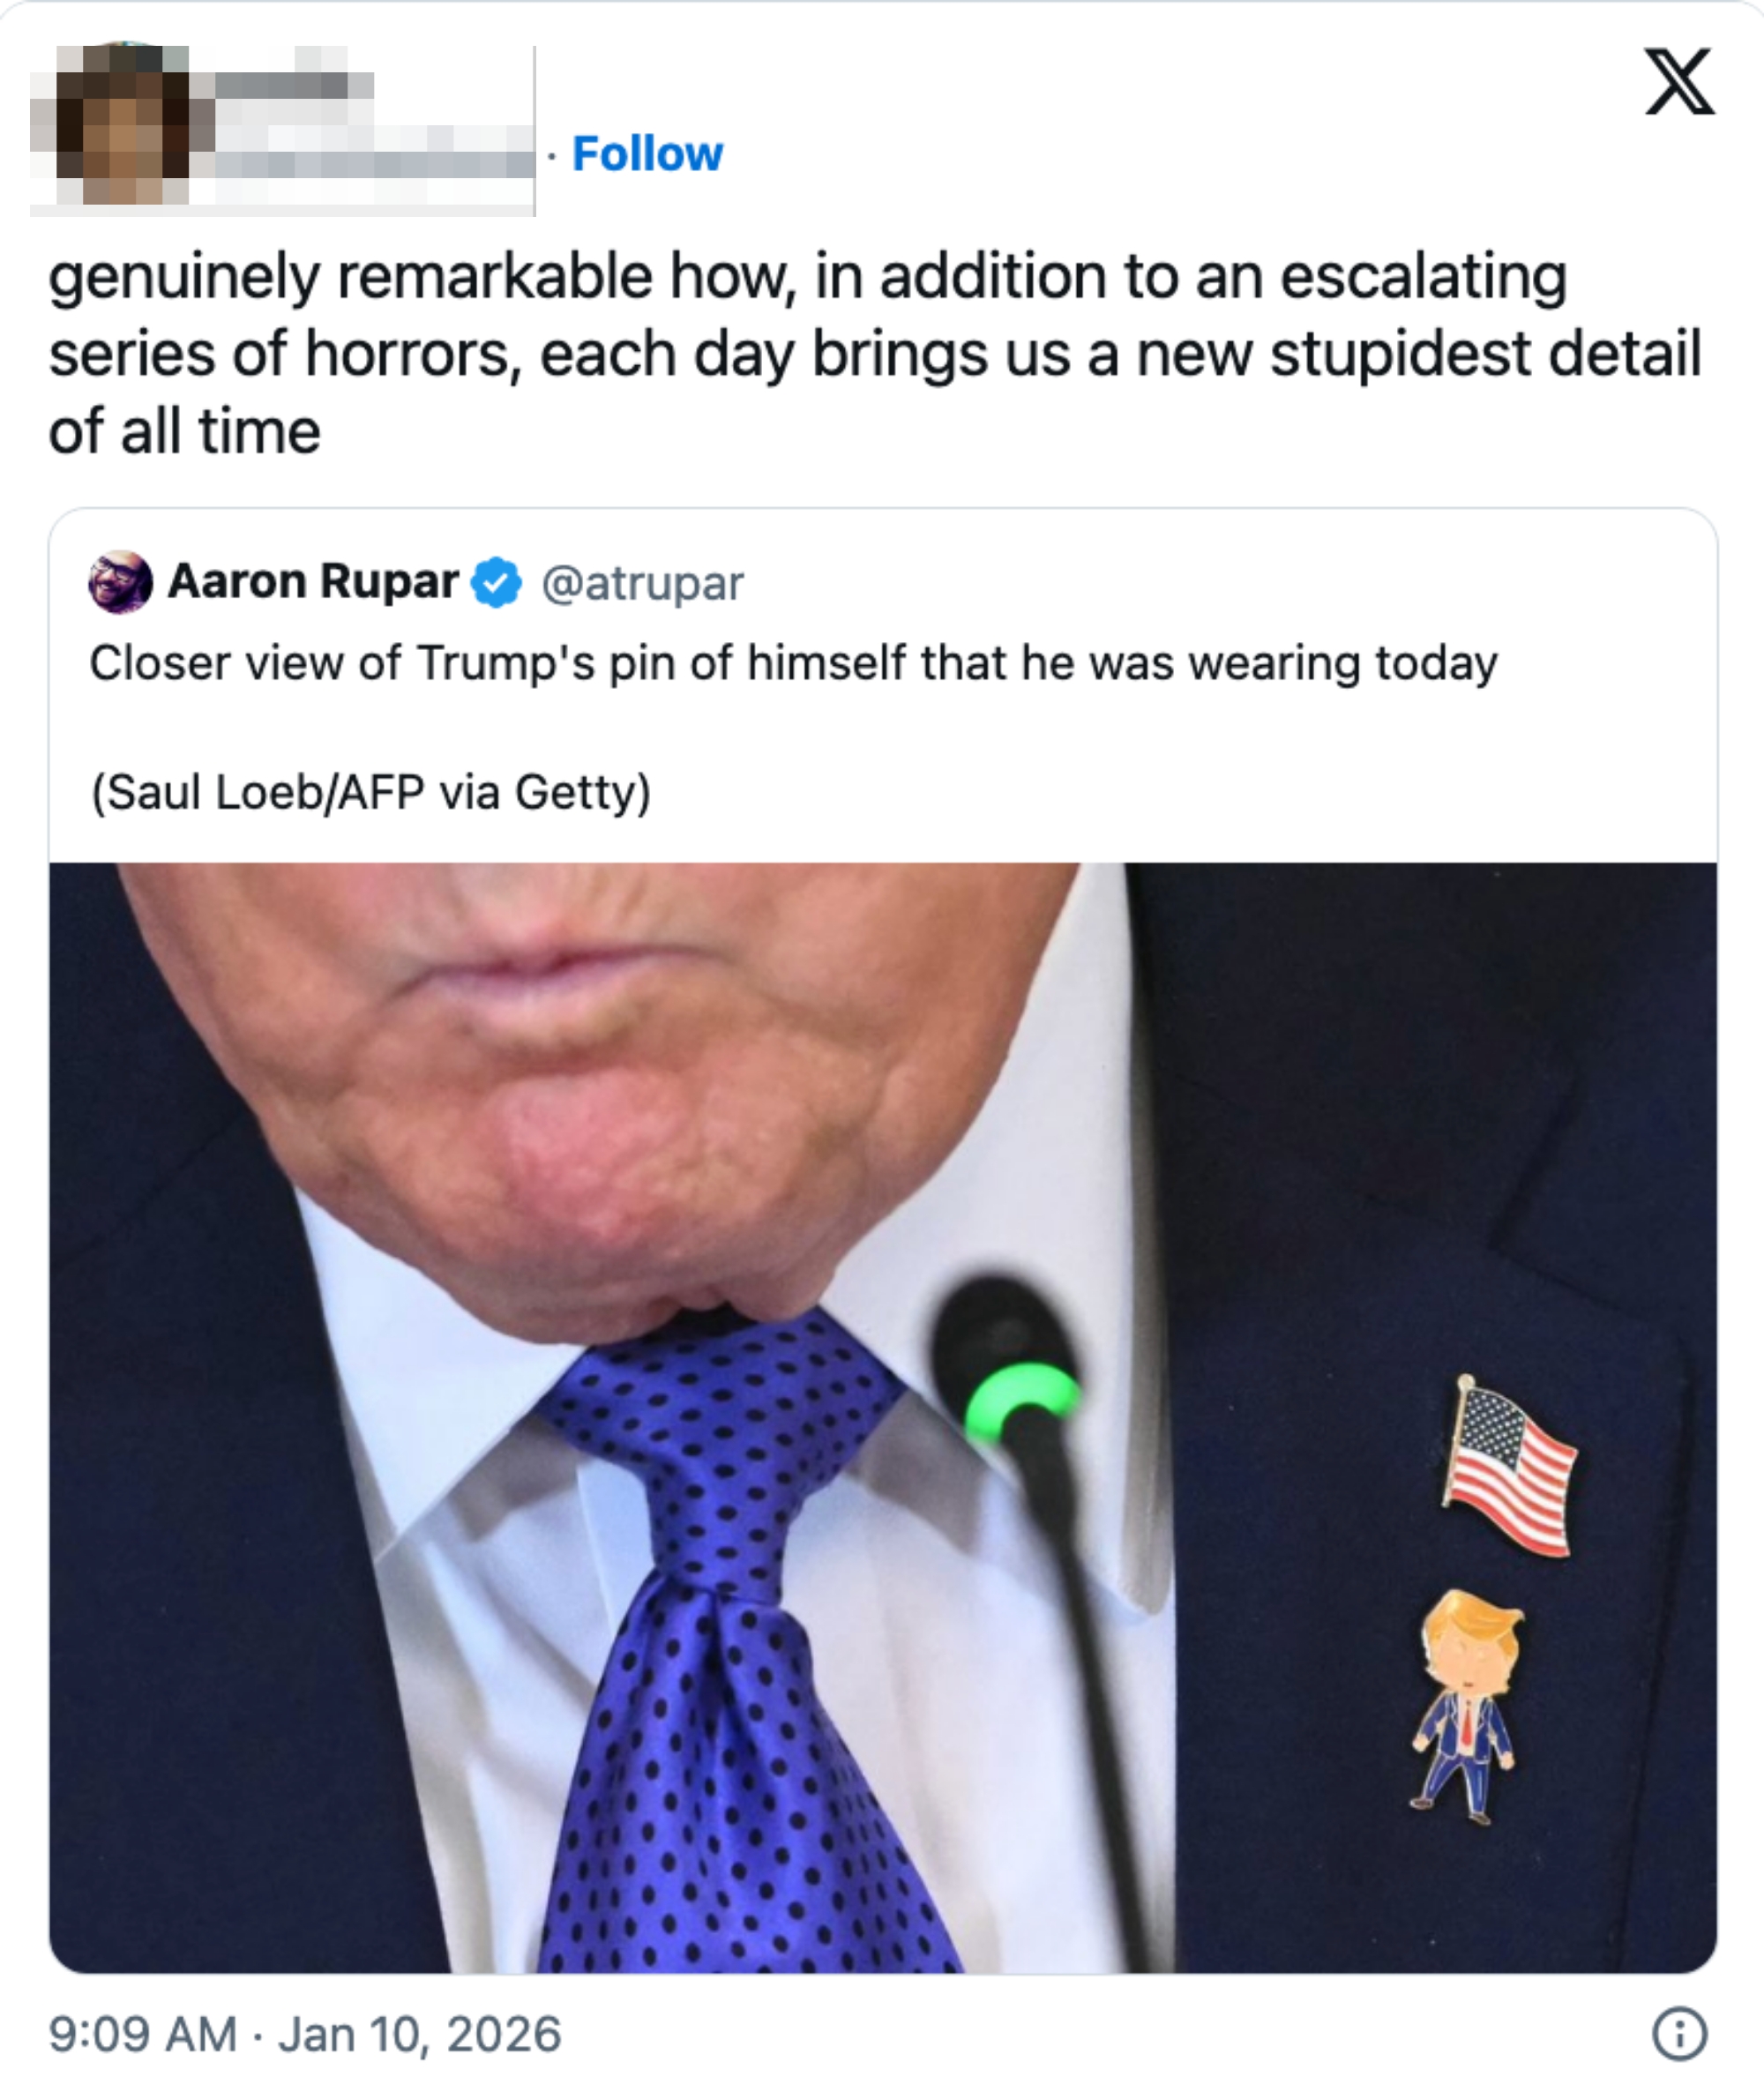The height and width of the screenshot is (2092, 1764).
Task: Click the X logo
Action: (x=1679, y=83)
